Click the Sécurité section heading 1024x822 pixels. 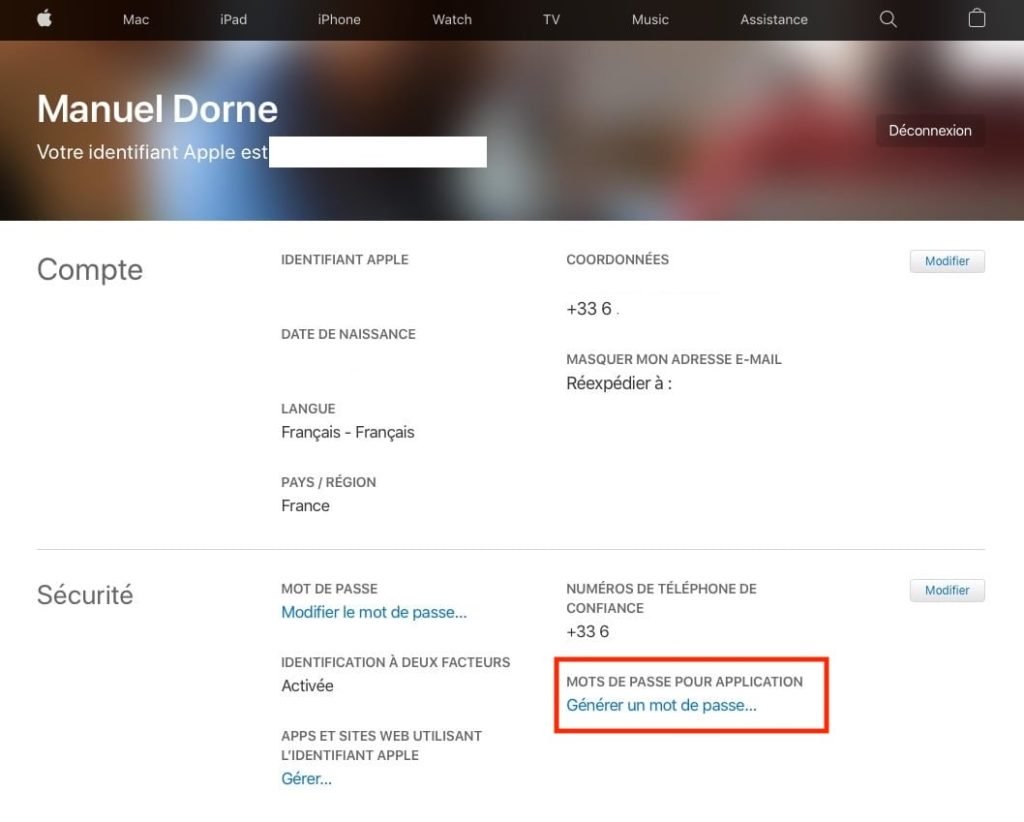(x=85, y=595)
